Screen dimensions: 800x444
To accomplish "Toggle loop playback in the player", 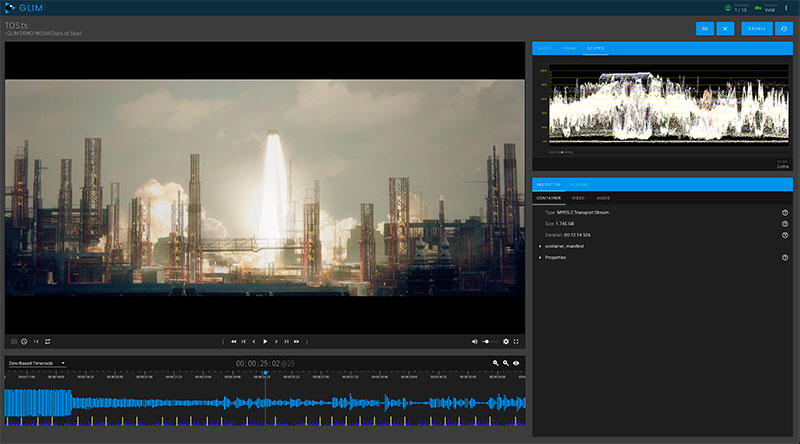I will [x=47, y=341].
